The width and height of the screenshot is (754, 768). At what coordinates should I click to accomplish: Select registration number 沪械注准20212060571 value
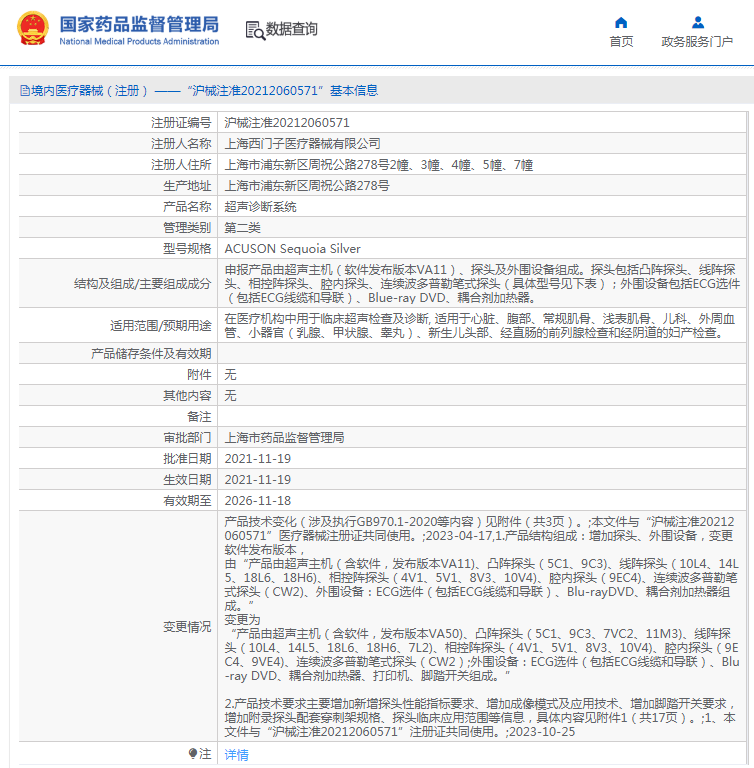tap(287, 122)
